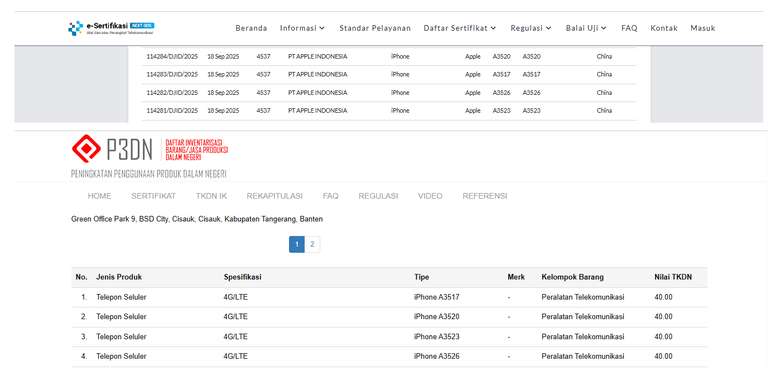The image size is (780, 390).
Task: Click the iPhone A3526 cell
Action: tap(437, 357)
